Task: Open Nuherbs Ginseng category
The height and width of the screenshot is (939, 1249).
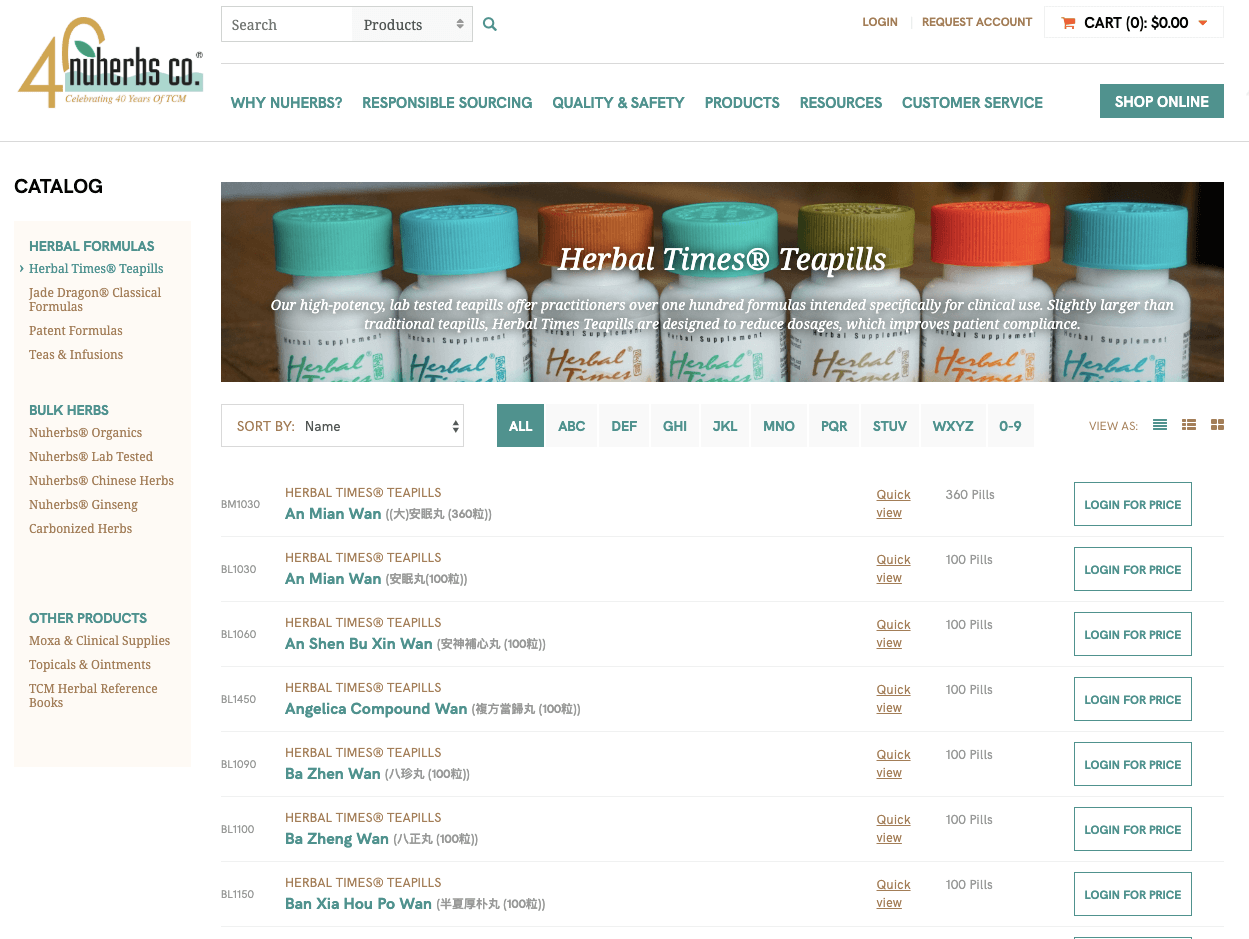Action: coord(84,505)
